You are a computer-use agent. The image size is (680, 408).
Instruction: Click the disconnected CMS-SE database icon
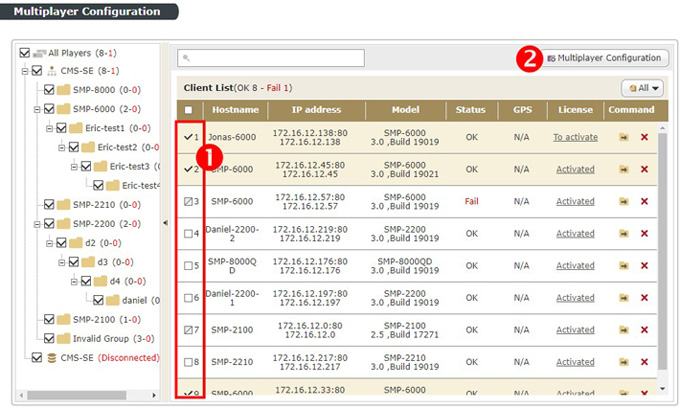52,358
